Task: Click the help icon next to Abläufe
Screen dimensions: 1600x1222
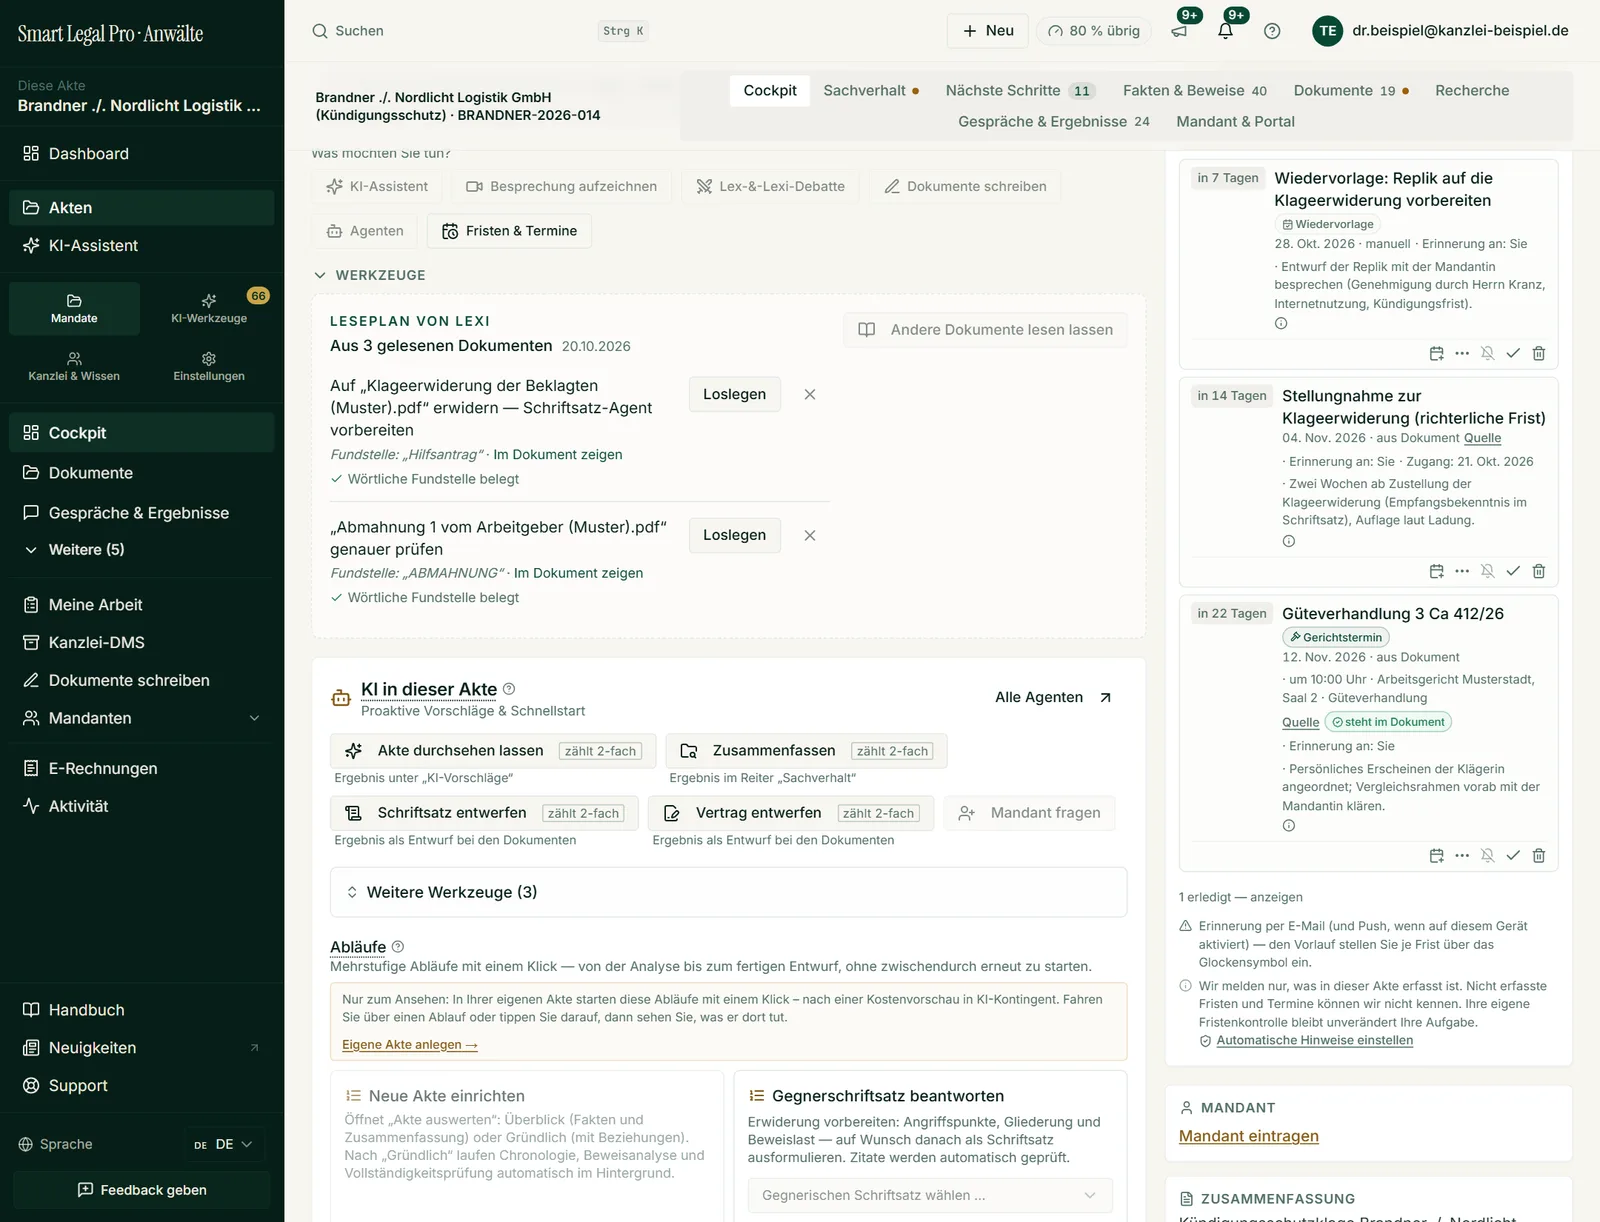Action: [398, 946]
